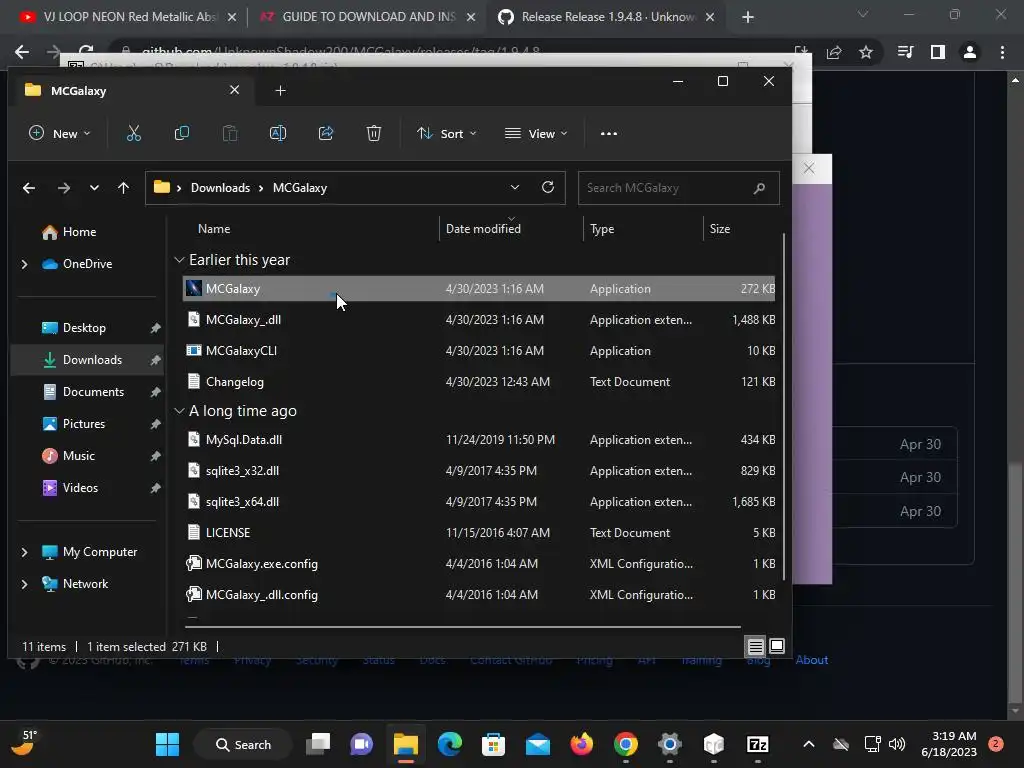Expand My Computer in navigation pane
This screenshot has width=1024, height=768.
pos(25,552)
